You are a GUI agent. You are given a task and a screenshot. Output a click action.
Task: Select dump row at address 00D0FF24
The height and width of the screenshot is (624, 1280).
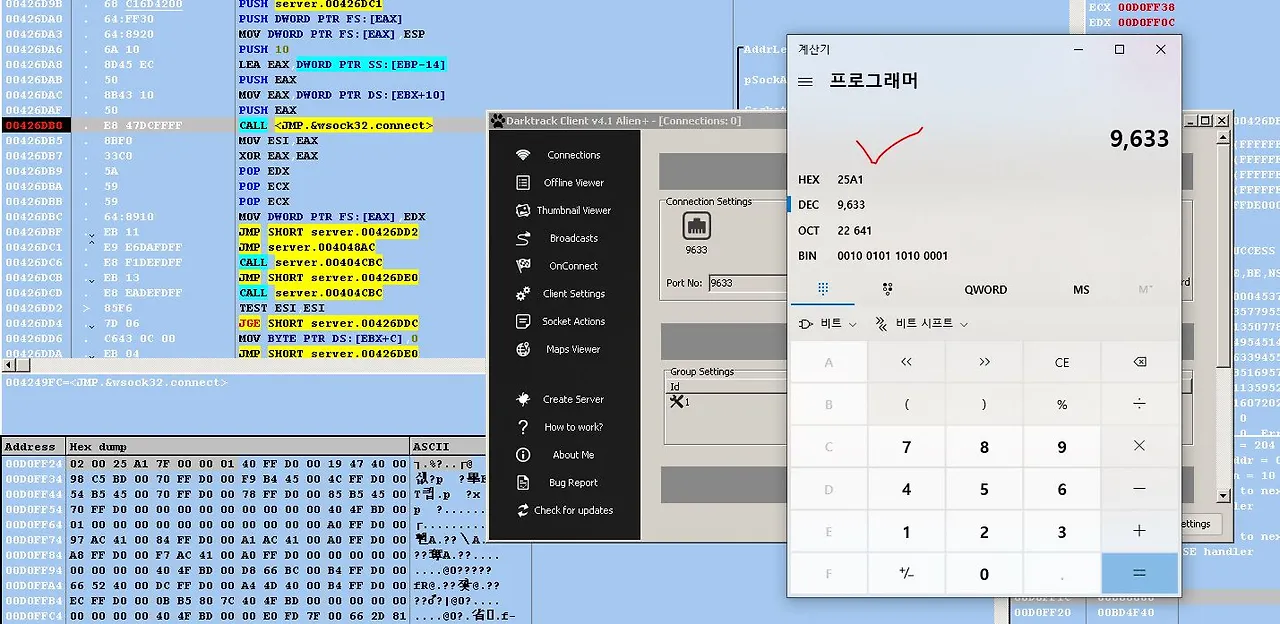244,464
